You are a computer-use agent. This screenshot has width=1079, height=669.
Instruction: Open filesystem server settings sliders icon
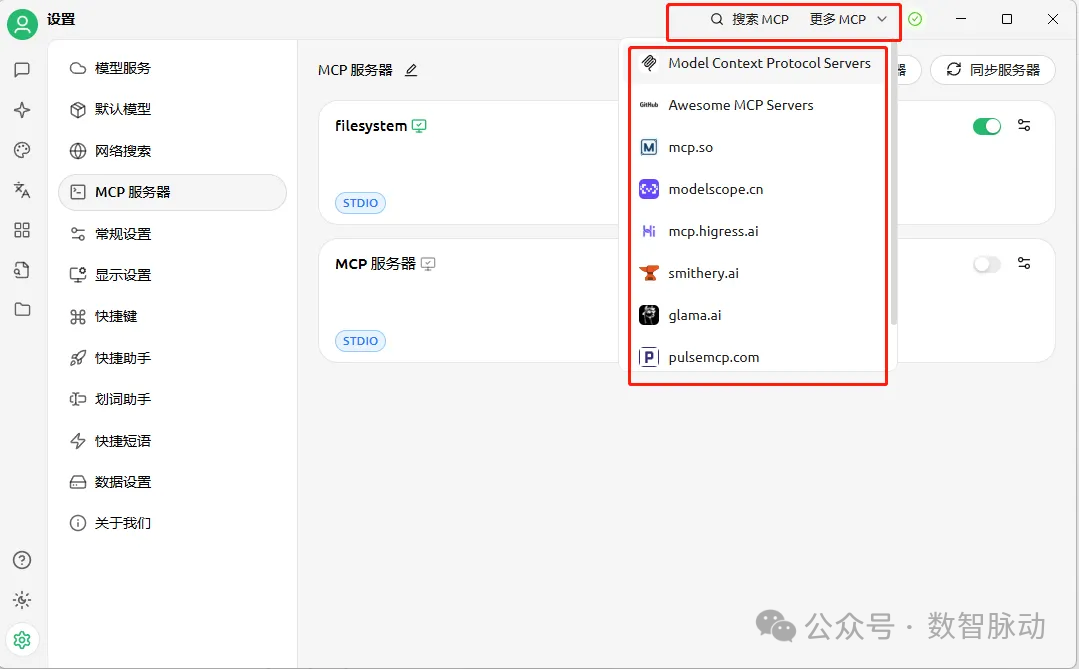coord(1023,126)
